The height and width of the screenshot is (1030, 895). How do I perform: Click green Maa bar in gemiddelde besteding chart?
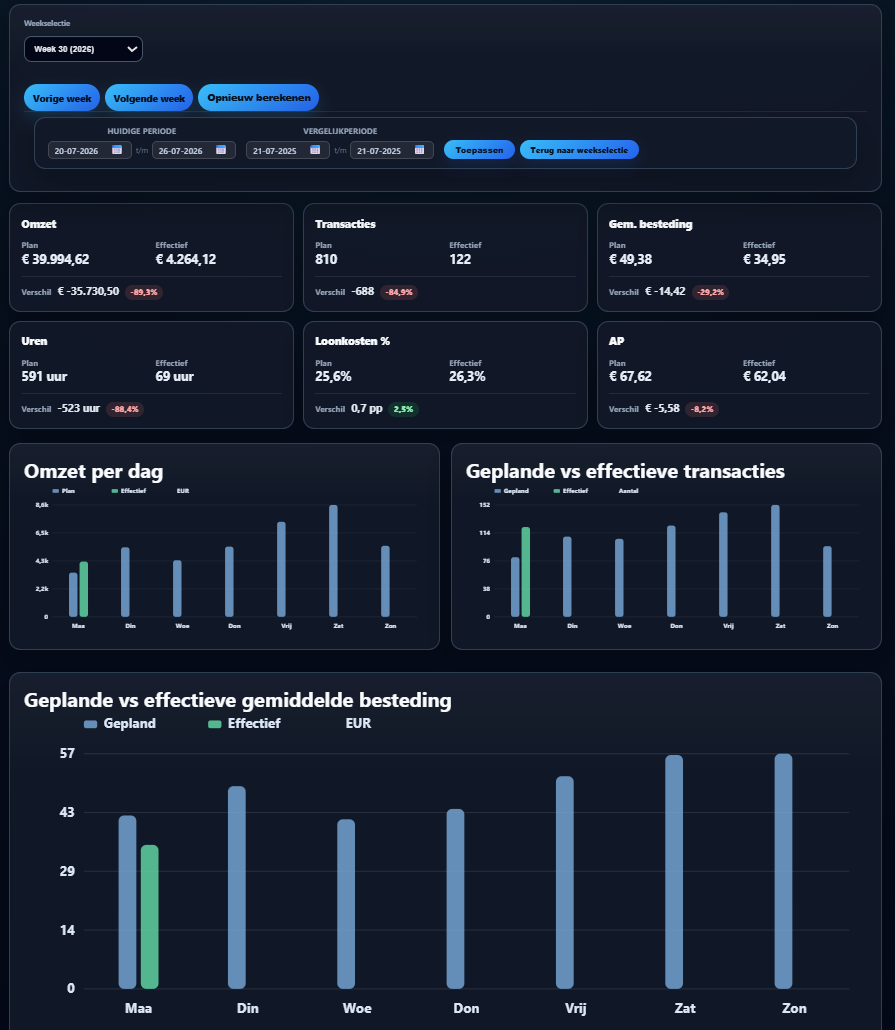pyautogui.click(x=150, y=917)
